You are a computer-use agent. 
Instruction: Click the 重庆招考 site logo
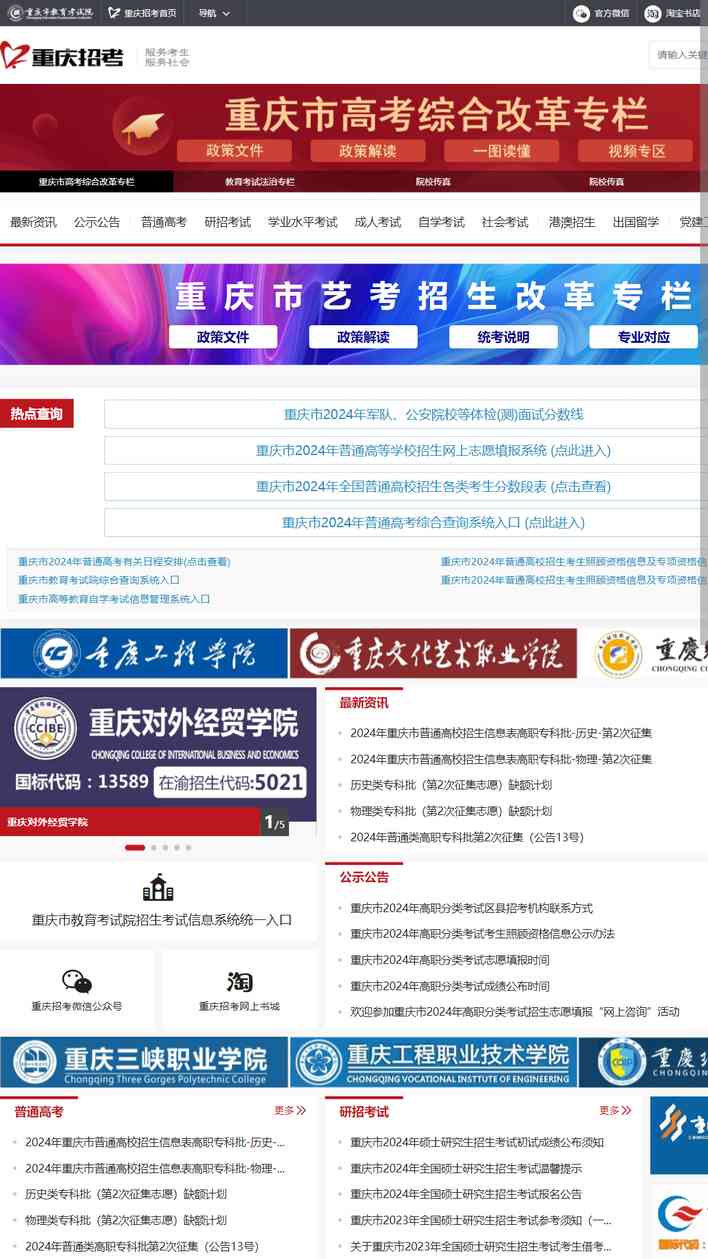[62, 56]
